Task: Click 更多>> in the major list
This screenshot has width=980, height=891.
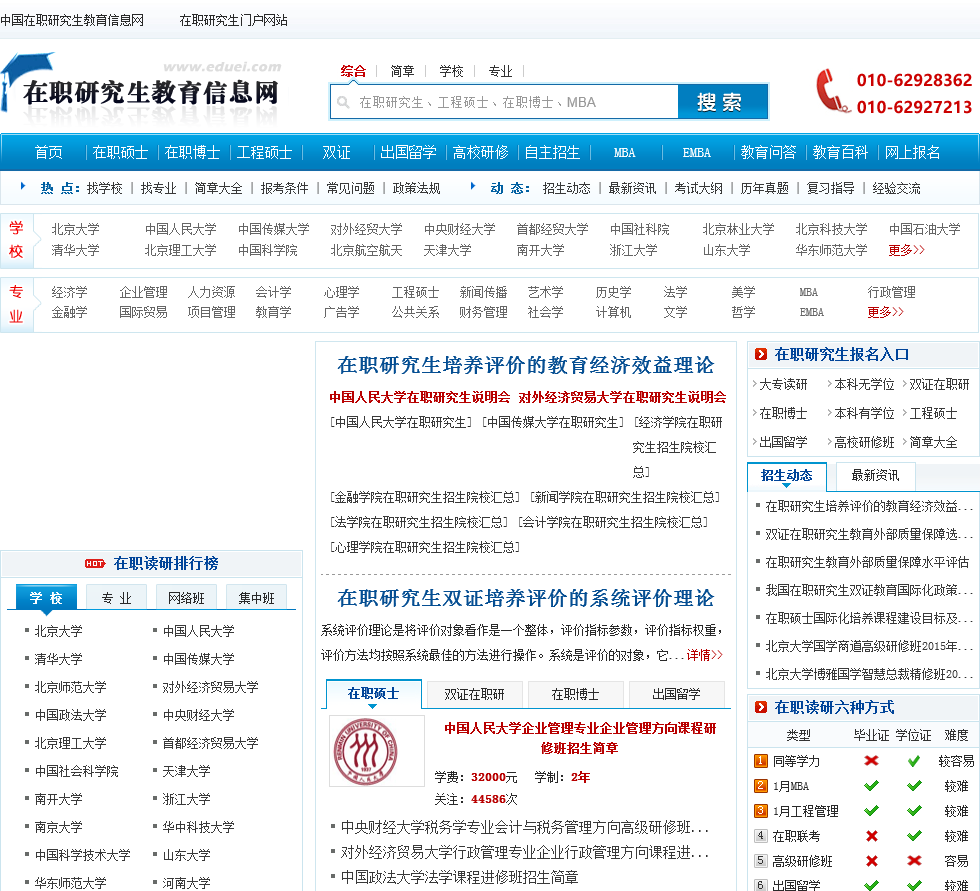Action: (885, 312)
